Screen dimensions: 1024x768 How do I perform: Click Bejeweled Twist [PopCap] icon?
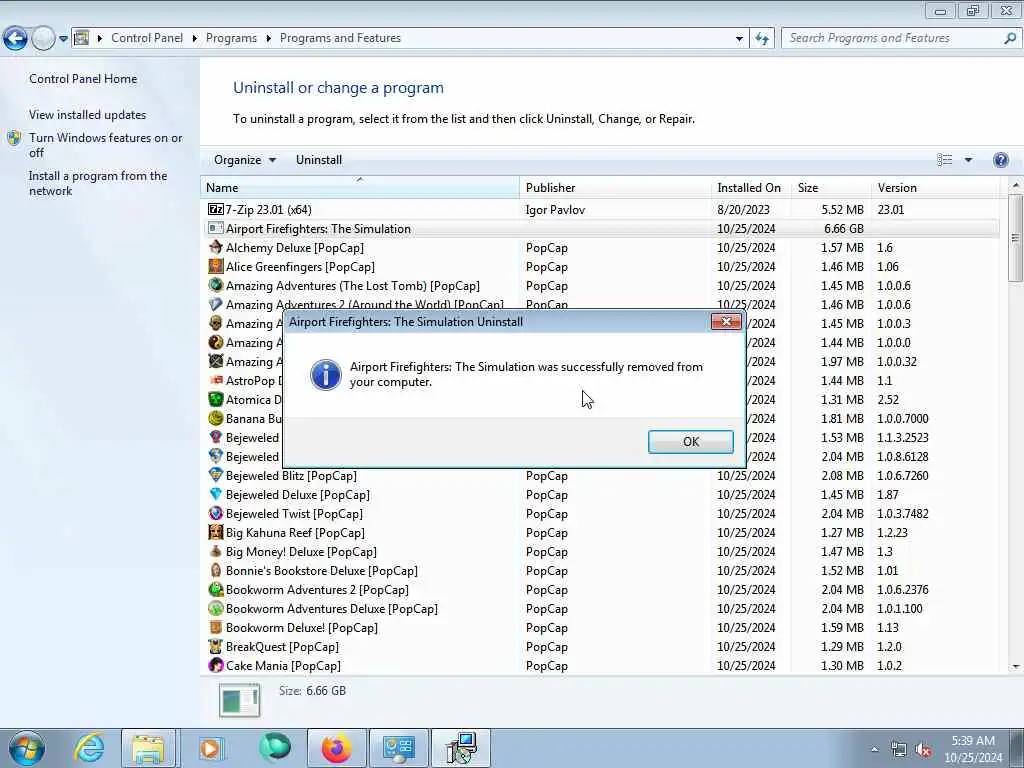(216, 513)
